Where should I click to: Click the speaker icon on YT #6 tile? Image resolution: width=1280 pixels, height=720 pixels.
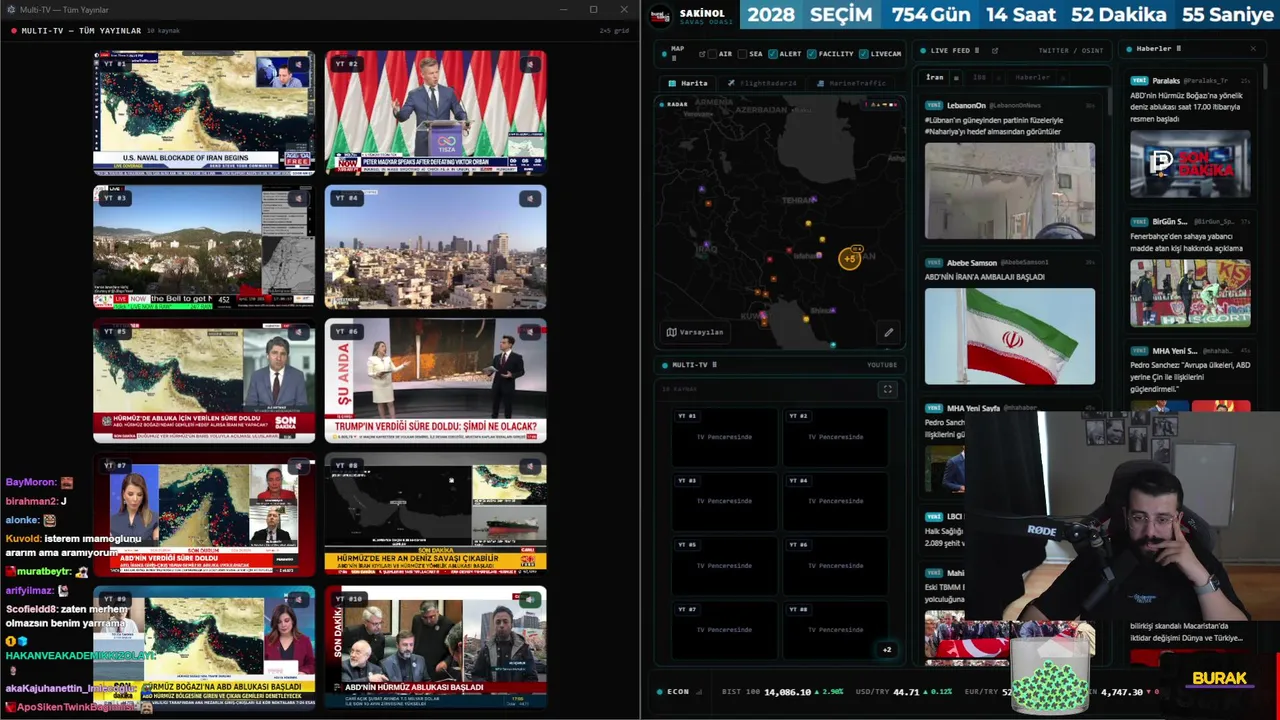coord(530,331)
